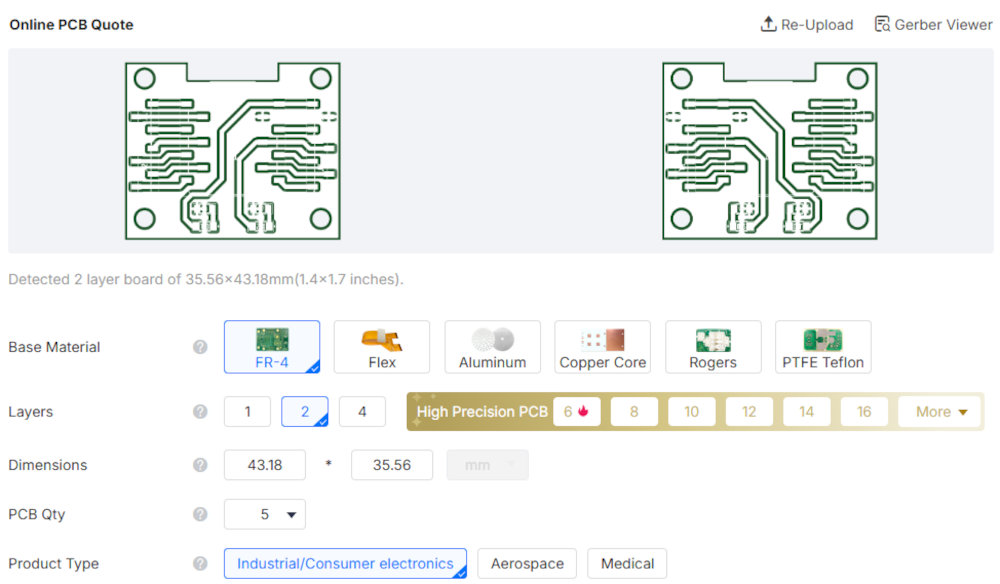Select the Medical product type

point(627,564)
